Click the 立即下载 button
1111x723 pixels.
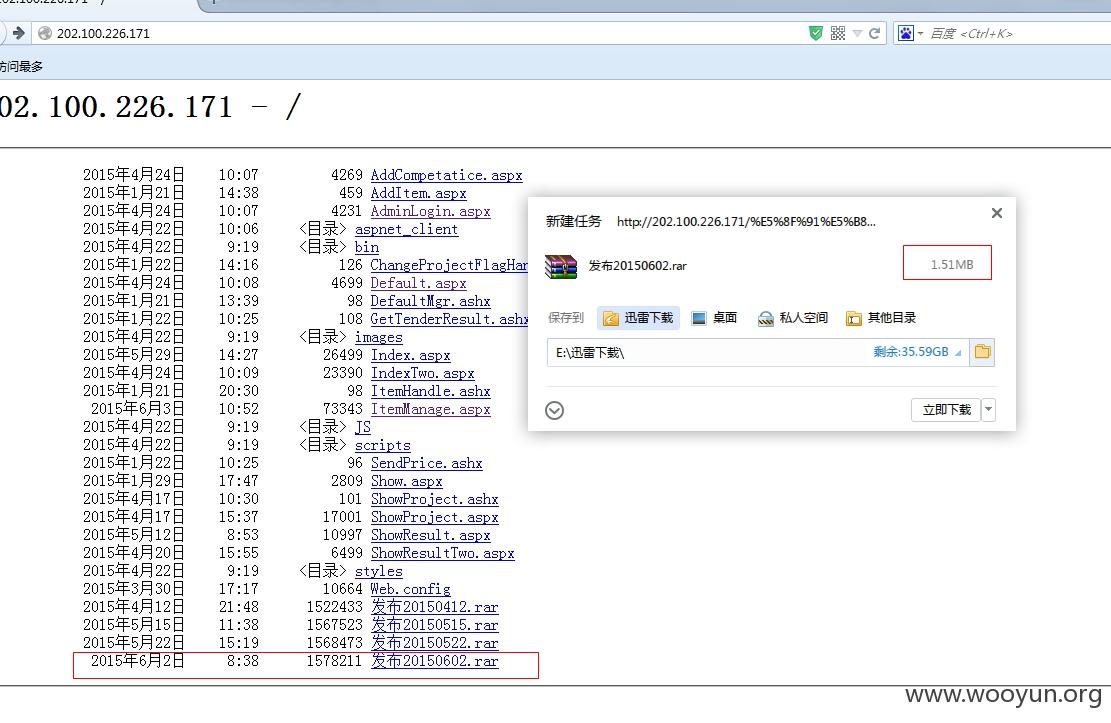pyautogui.click(x=946, y=410)
